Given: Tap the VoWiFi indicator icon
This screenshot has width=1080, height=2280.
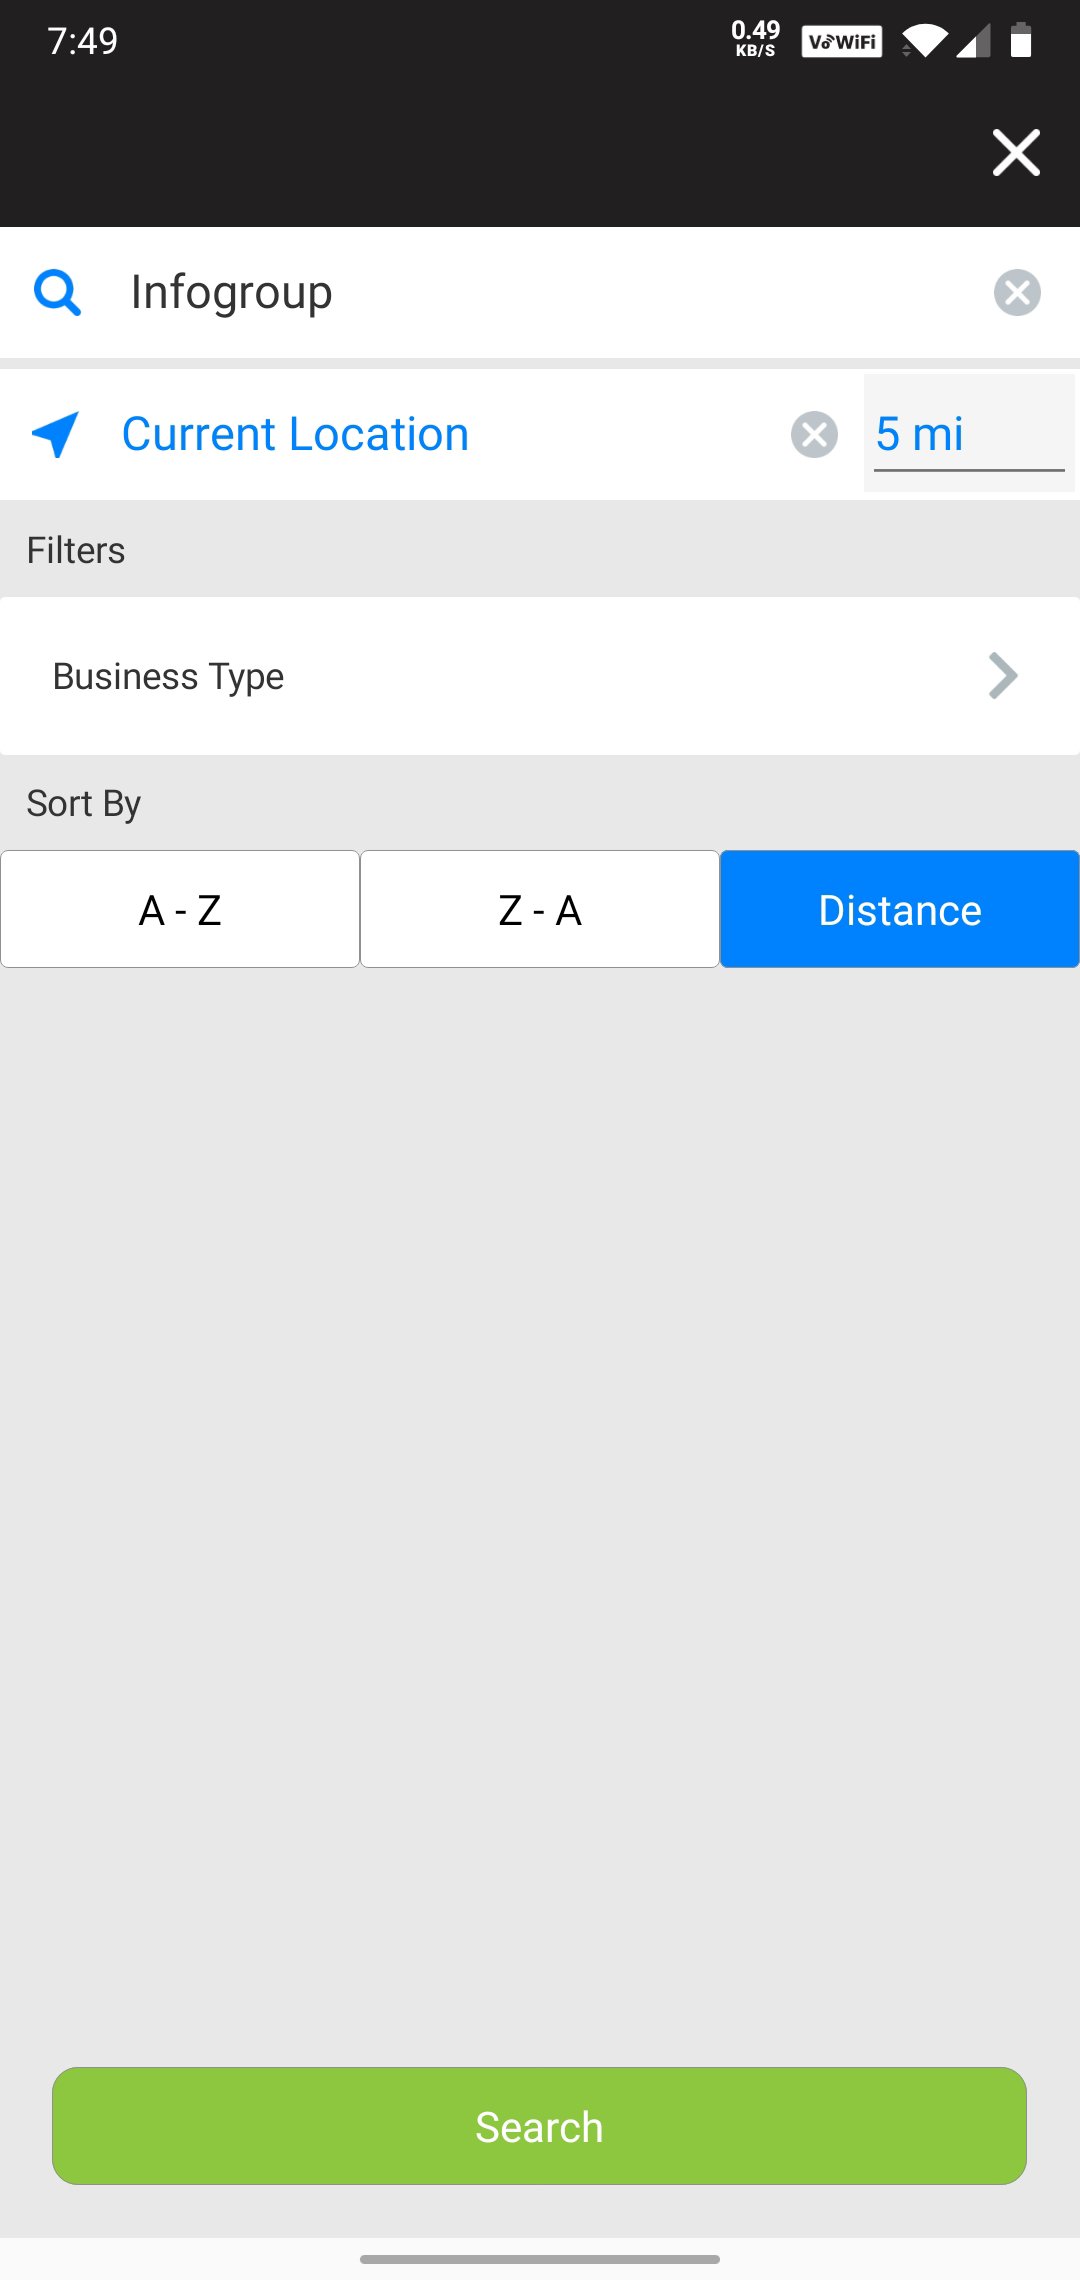Looking at the screenshot, I should click(841, 41).
